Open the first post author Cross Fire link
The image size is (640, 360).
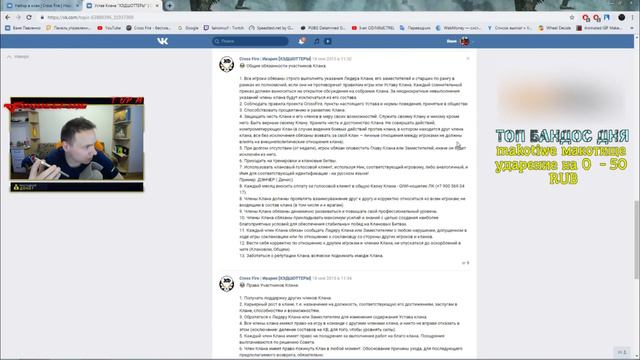tap(275, 59)
